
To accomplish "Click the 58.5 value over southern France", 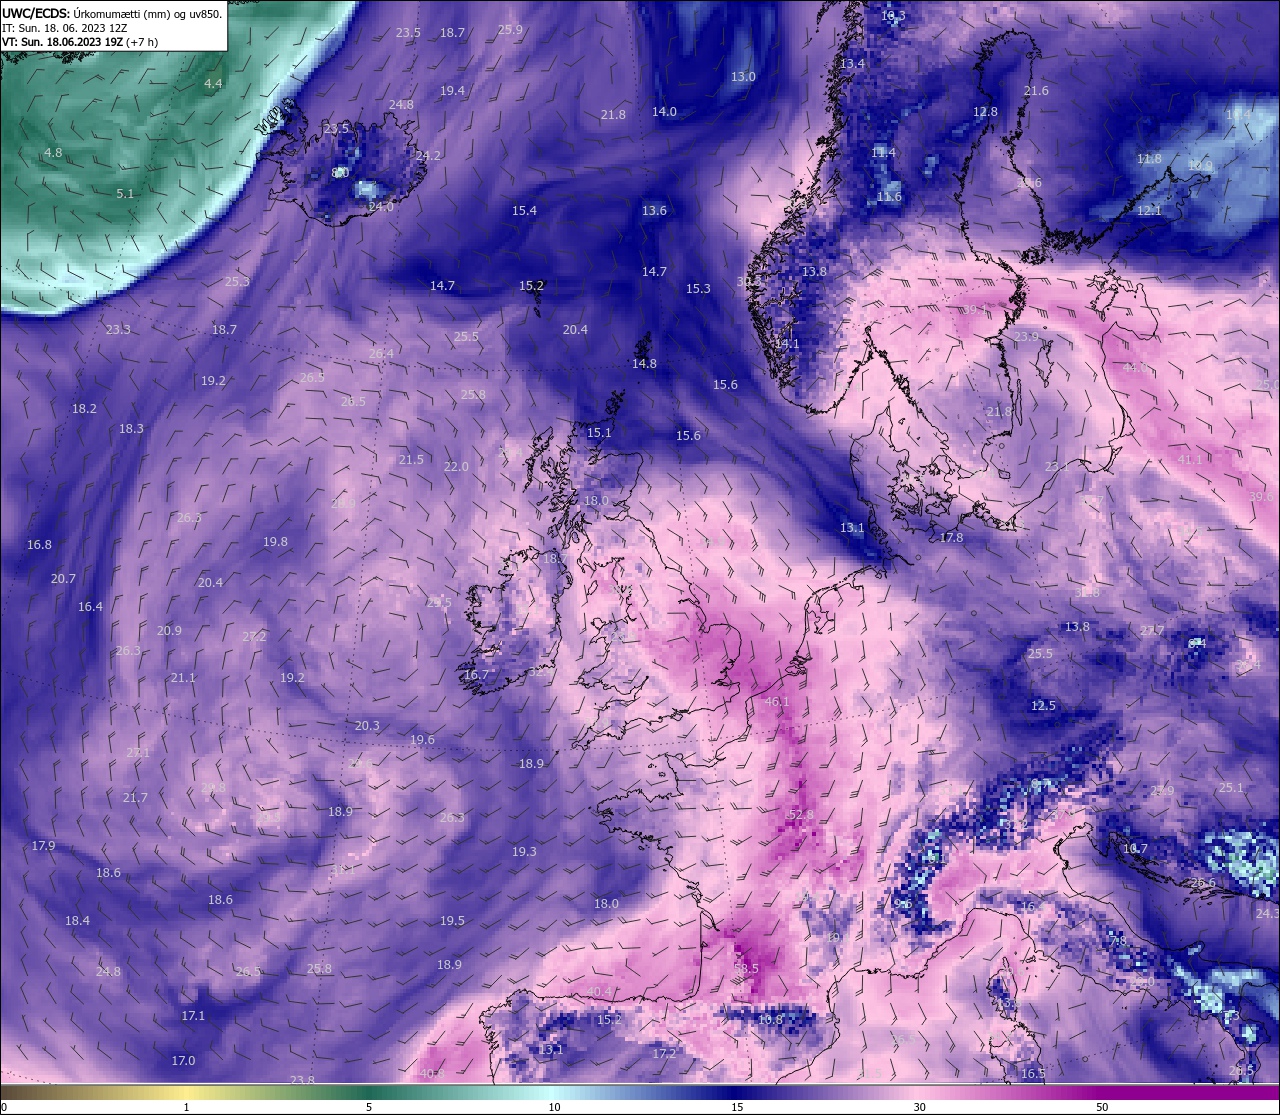I will [x=746, y=968].
